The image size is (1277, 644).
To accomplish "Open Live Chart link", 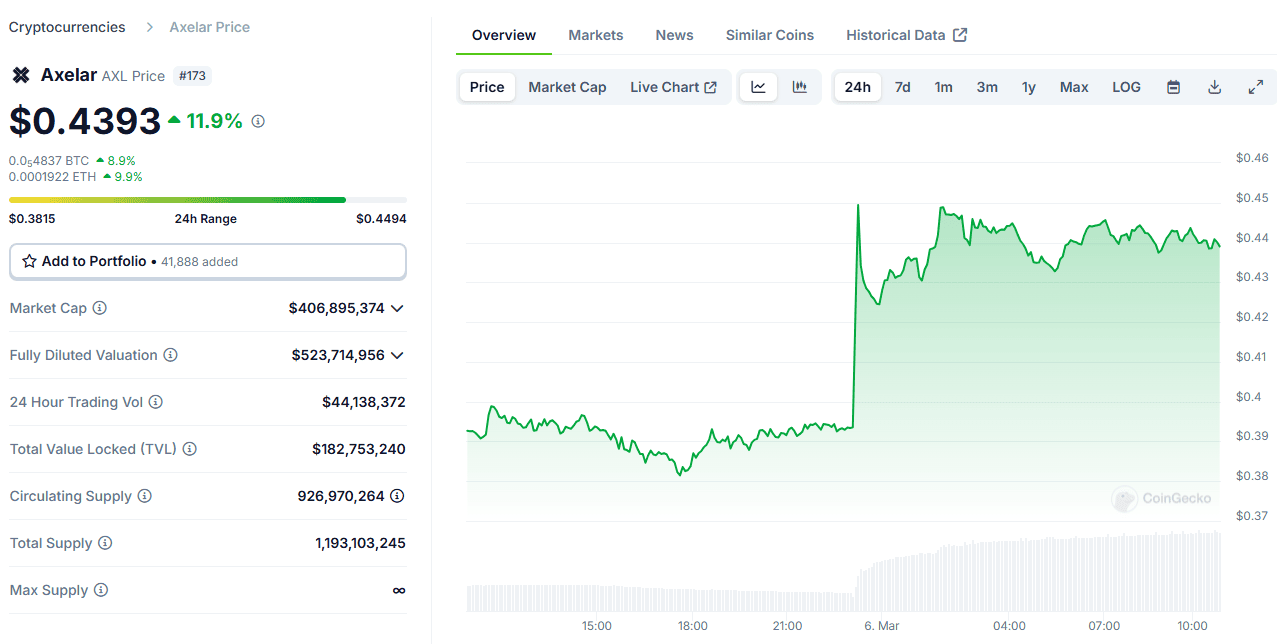I will pyautogui.click(x=673, y=87).
